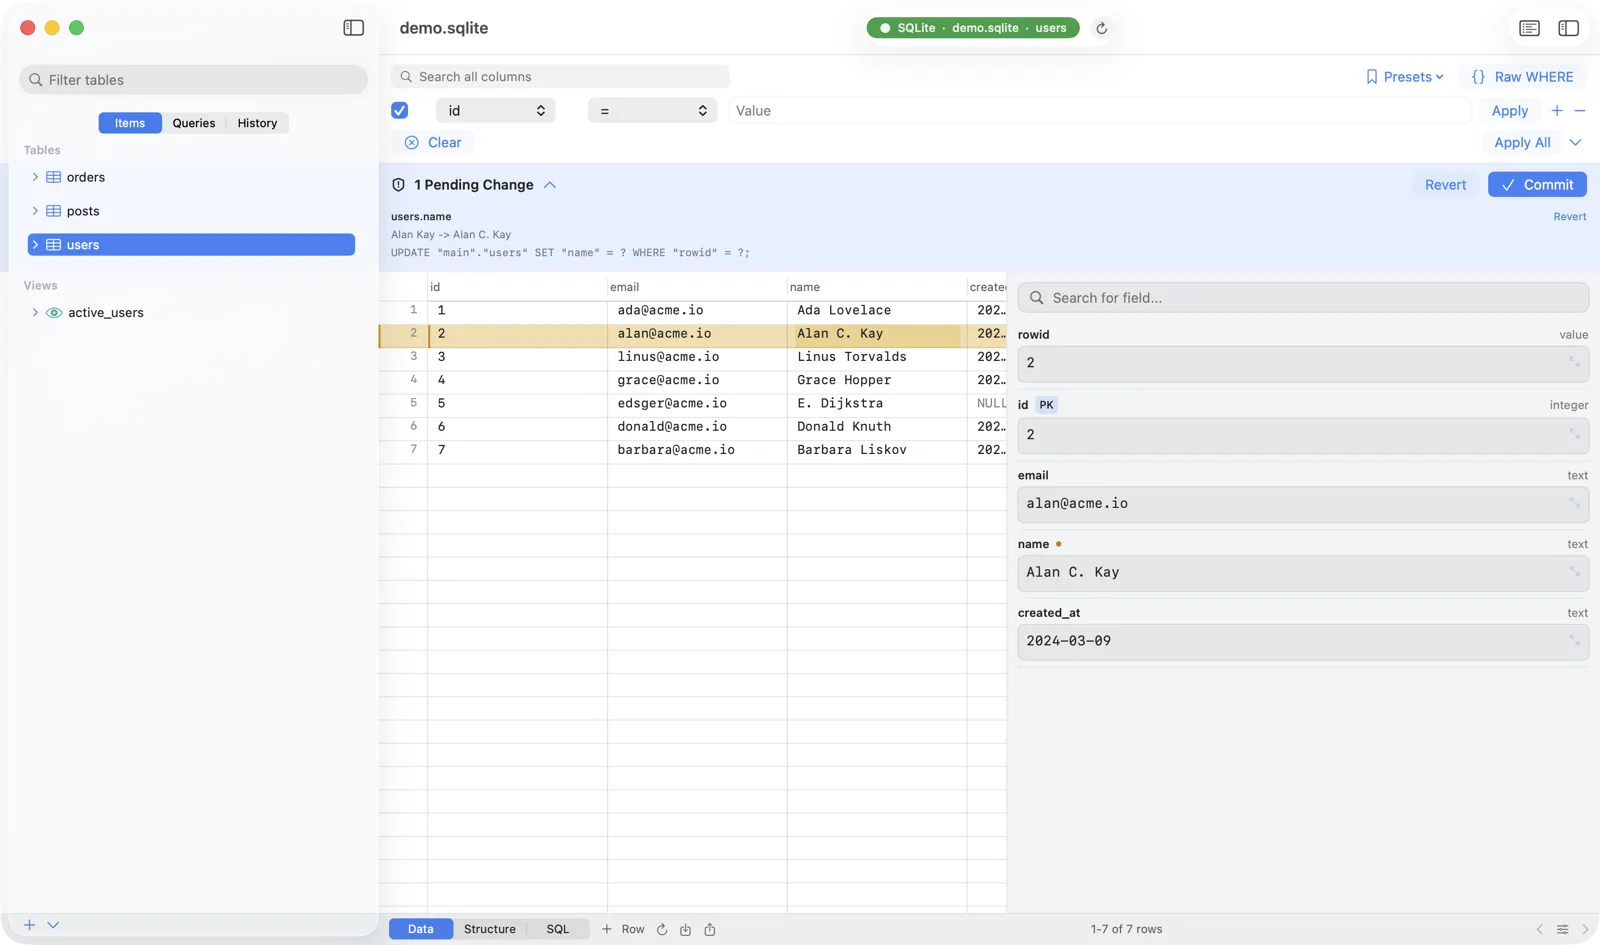Expand the email field editor icon
Screen dimensions: 1600x945
1574,503
